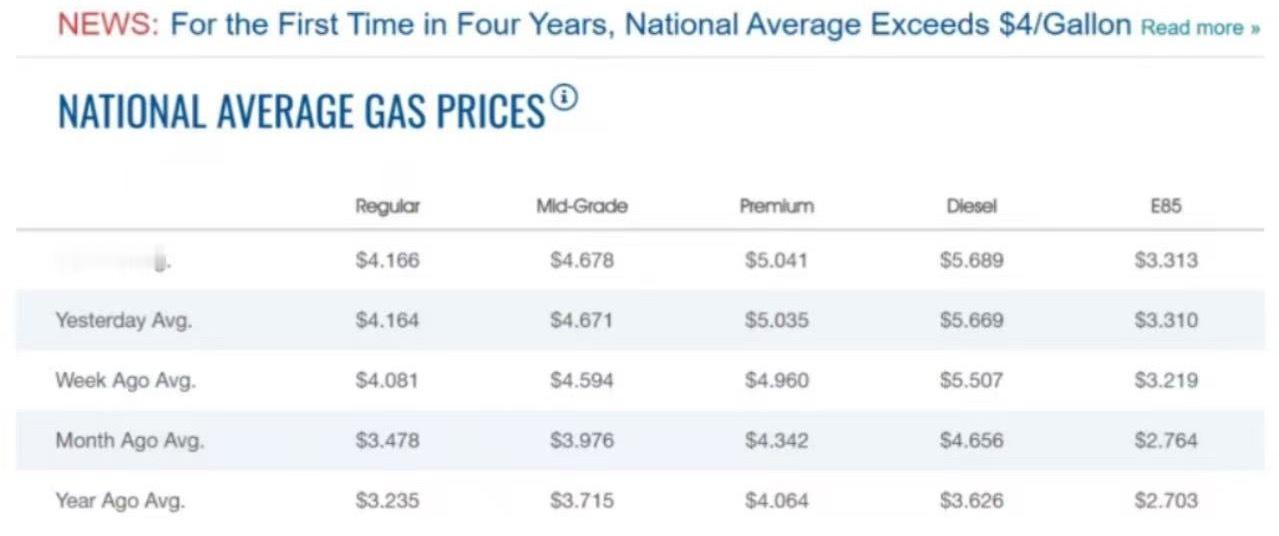The width and height of the screenshot is (1279, 536).
Task: Click the Diesel column header
Action: (x=971, y=207)
